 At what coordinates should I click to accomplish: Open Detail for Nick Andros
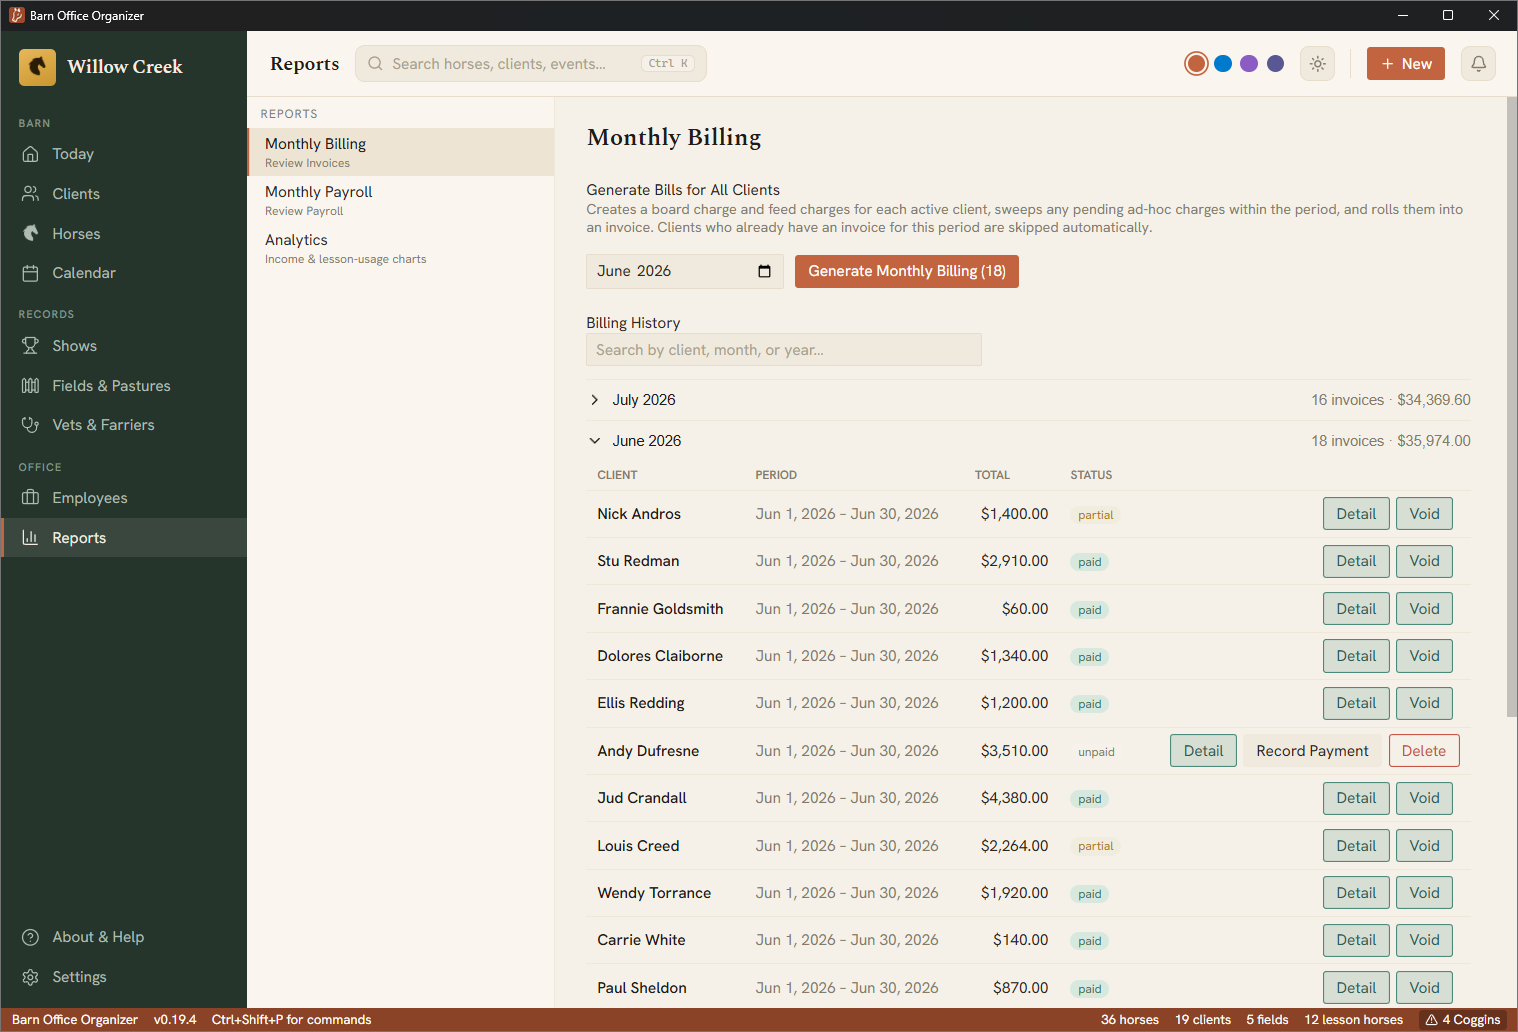(1356, 514)
